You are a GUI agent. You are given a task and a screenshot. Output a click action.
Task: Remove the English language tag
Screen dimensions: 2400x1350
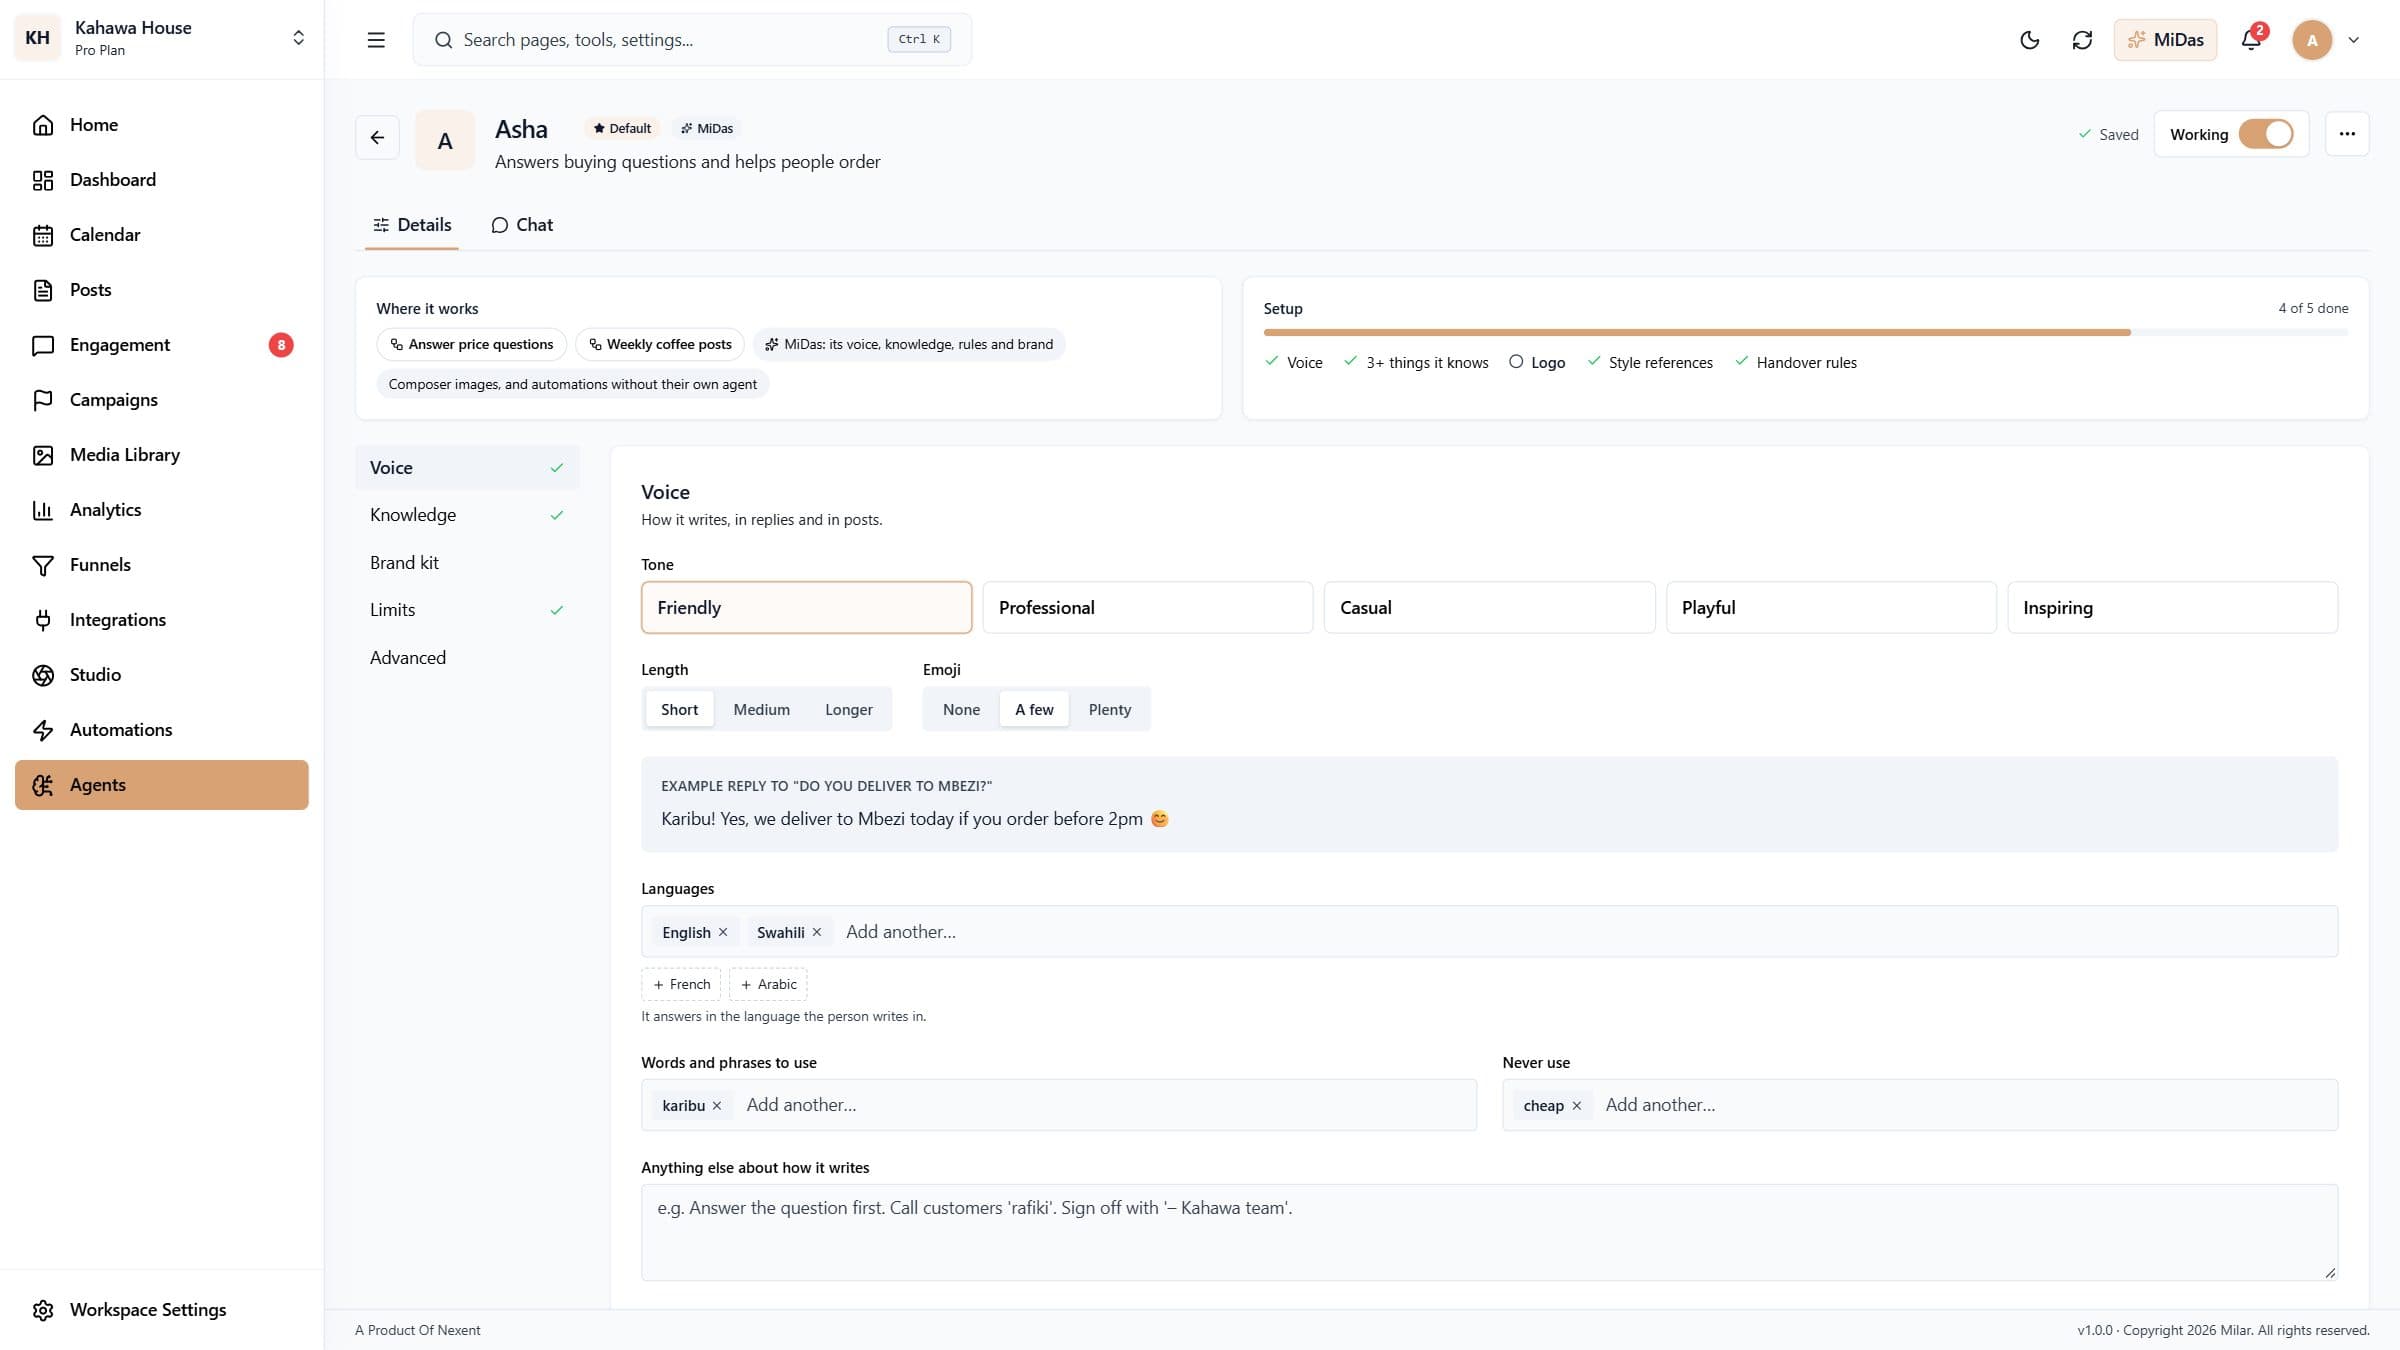tap(723, 932)
